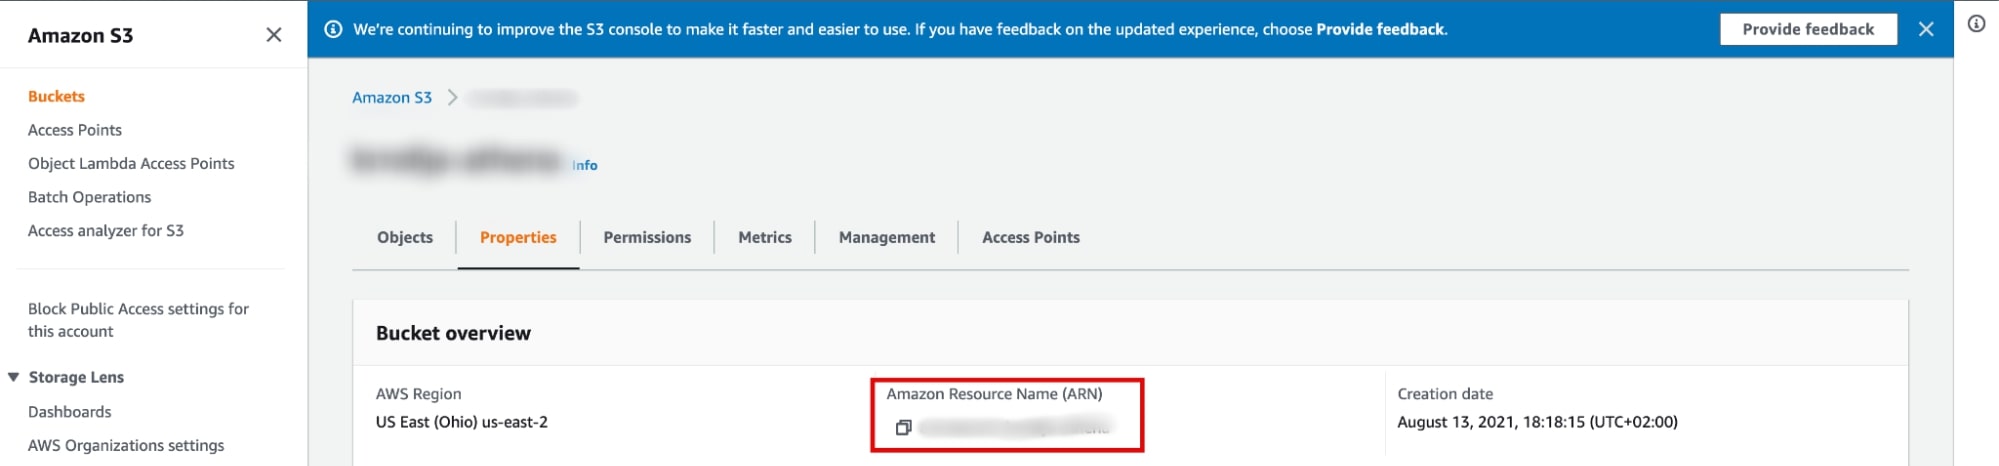Open the help info panel icon at far right

1977,24
